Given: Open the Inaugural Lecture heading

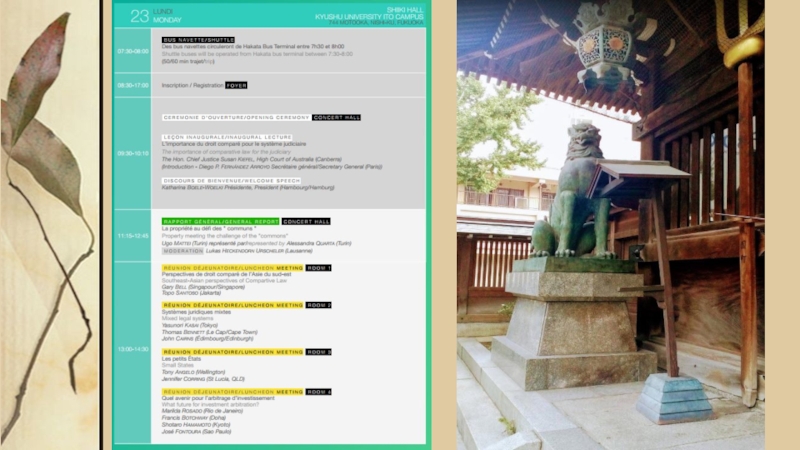Looking at the screenshot, I should click(x=227, y=136).
